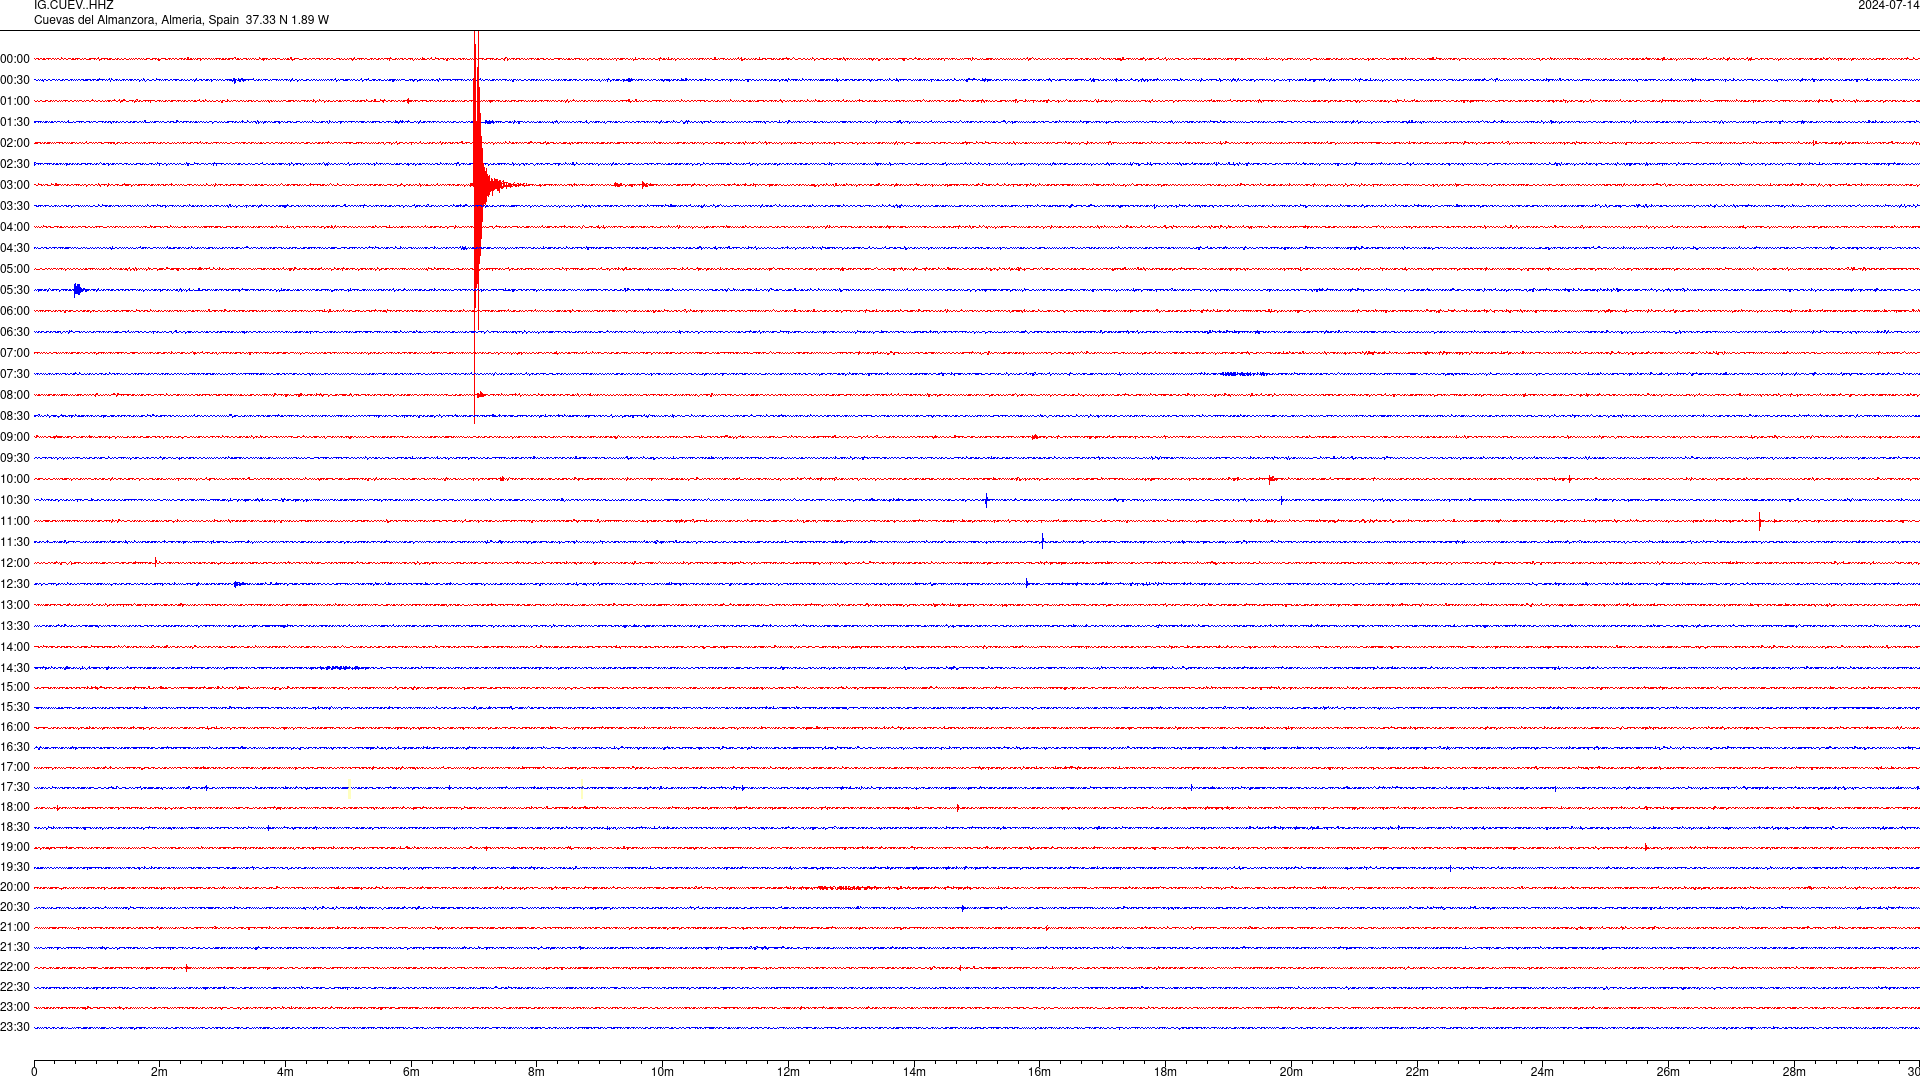
Task: Select the 07:30 time row label
Action: (15, 374)
